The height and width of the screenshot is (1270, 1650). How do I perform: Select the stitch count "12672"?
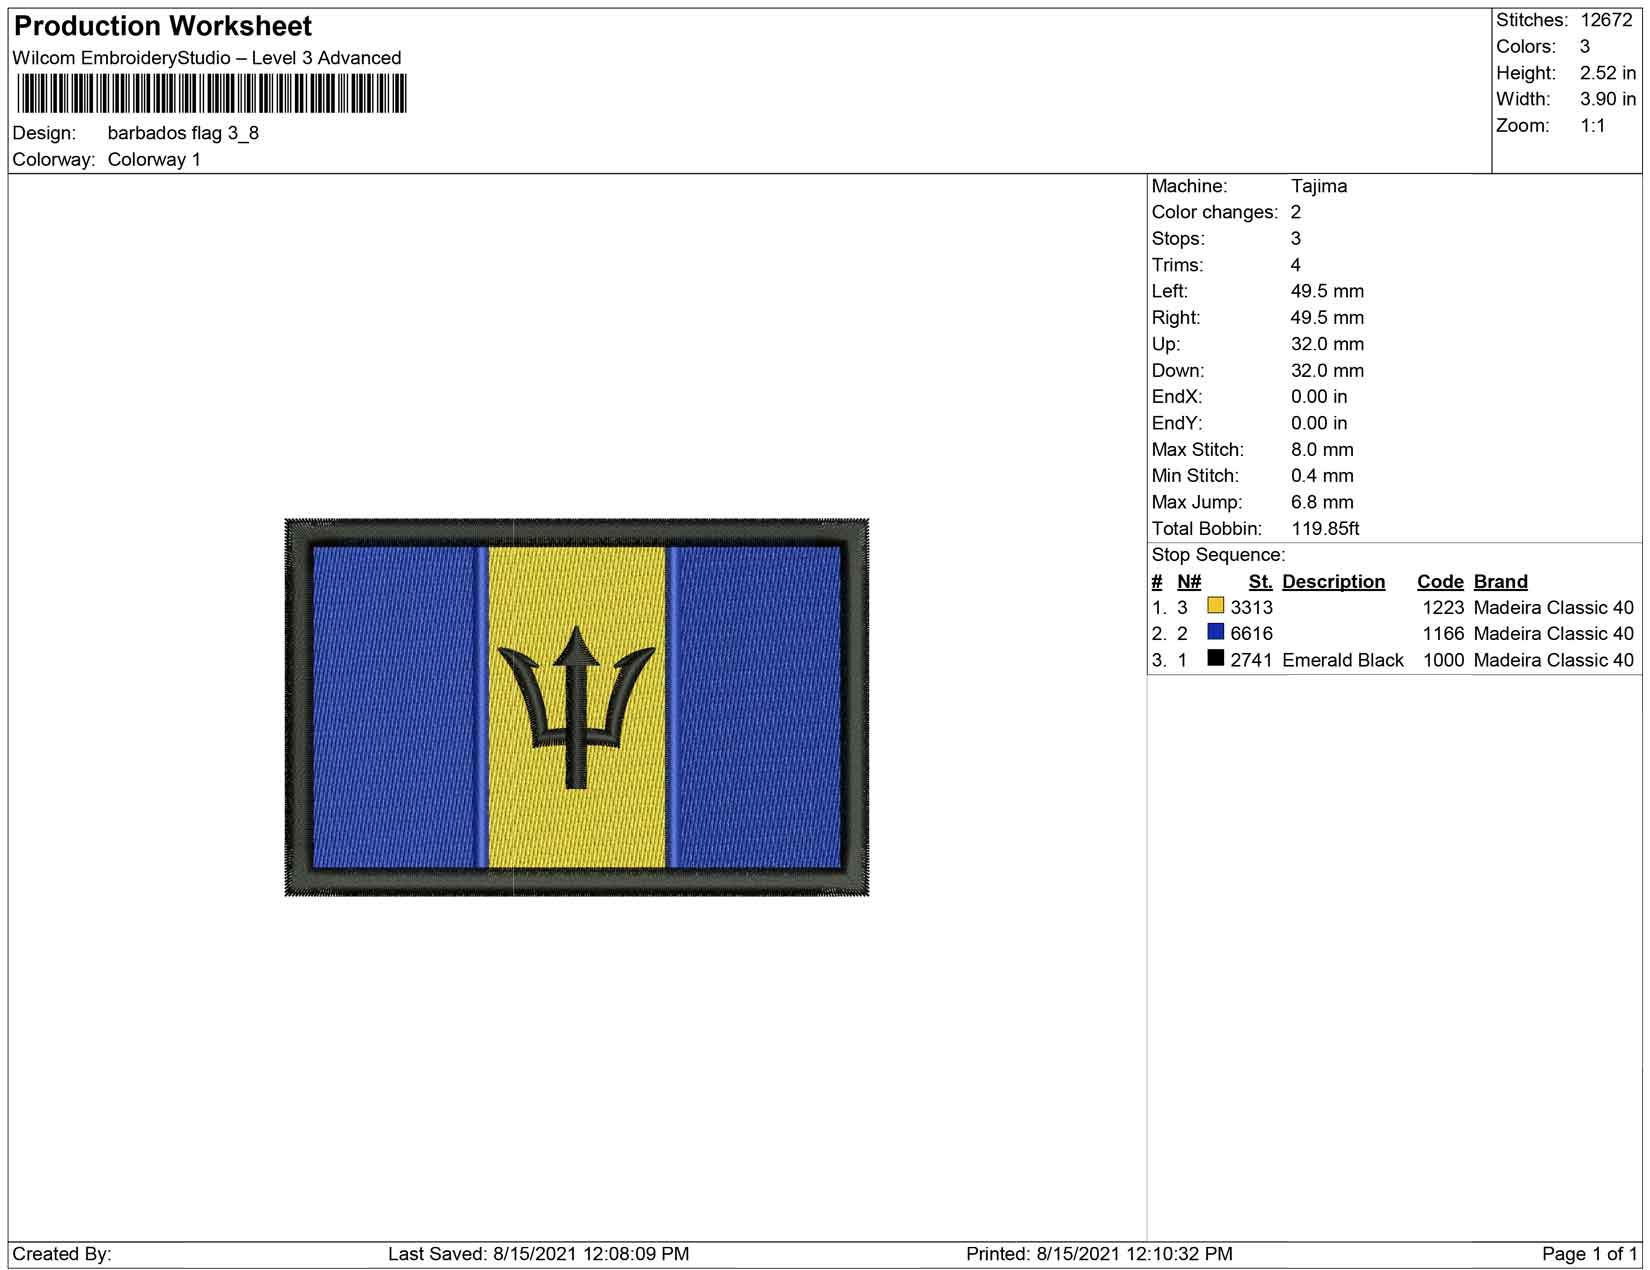click(x=1606, y=20)
